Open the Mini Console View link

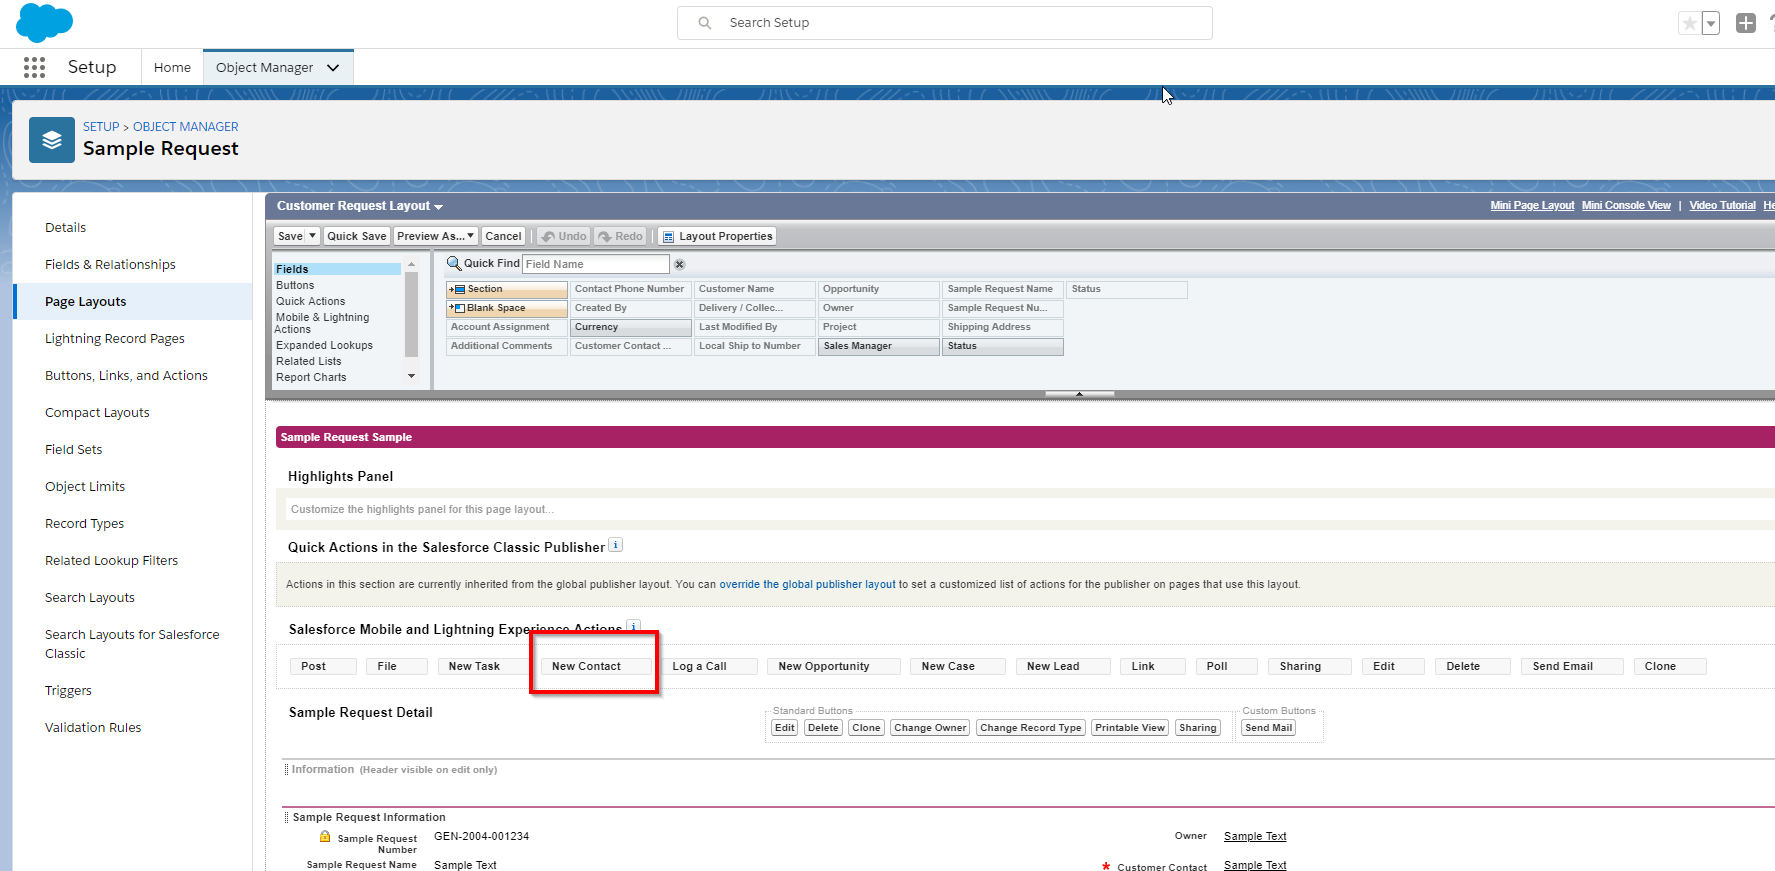[1626, 206]
